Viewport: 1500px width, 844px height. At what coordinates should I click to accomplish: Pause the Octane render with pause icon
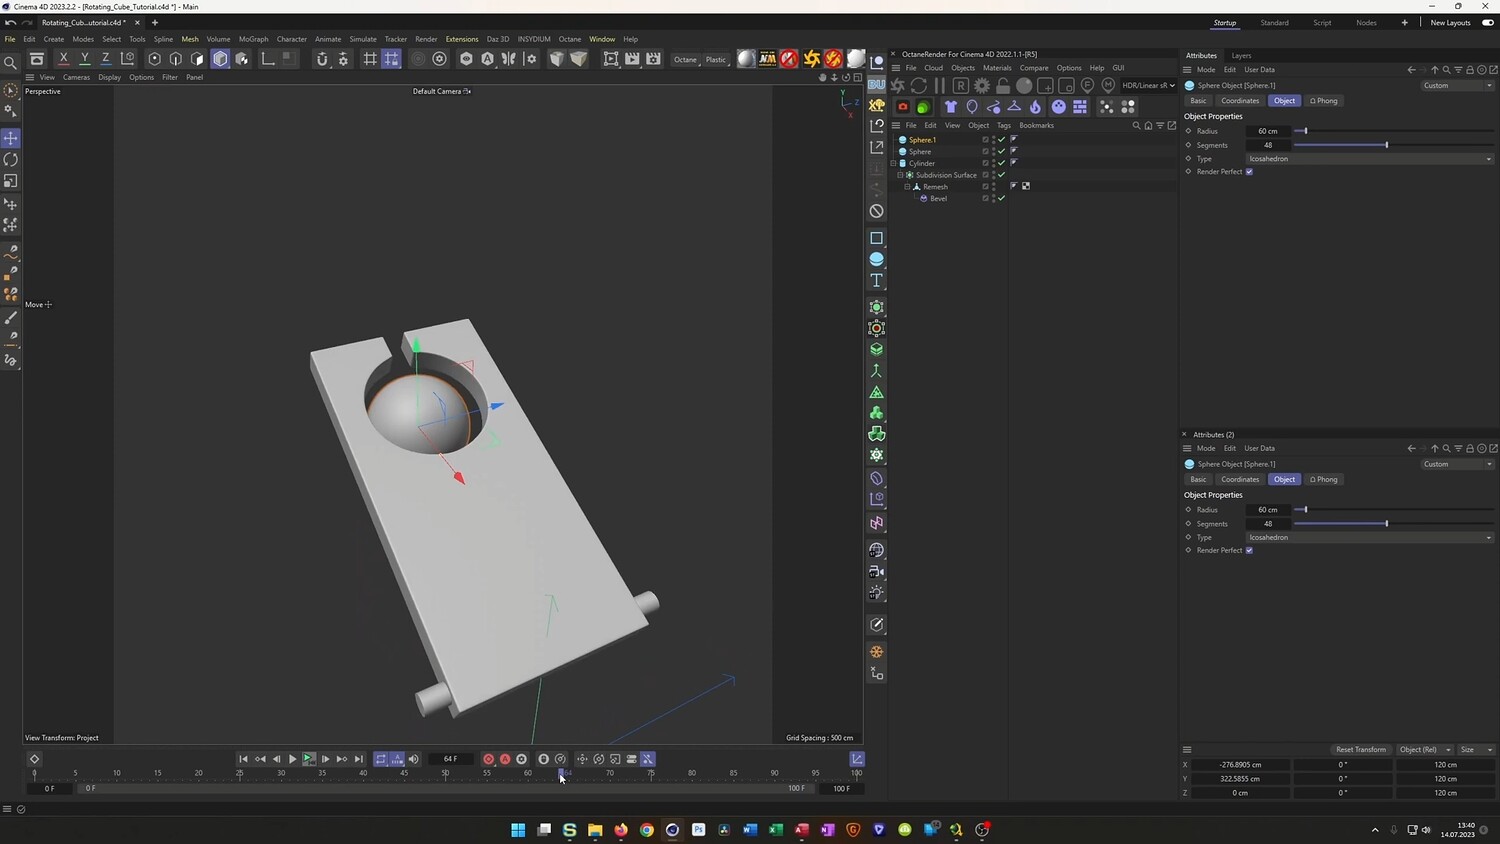[x=939, y=86]
